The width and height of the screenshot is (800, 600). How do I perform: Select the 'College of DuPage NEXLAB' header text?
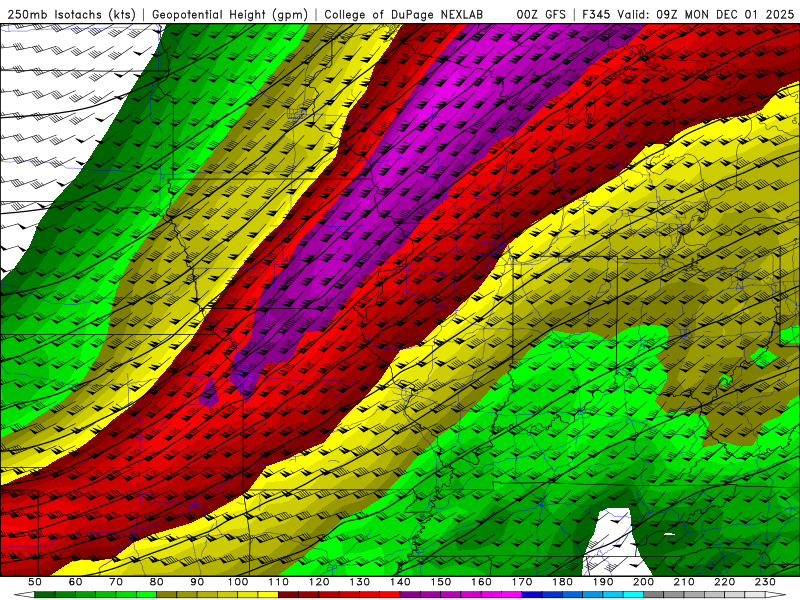click(x=403, y=14)
